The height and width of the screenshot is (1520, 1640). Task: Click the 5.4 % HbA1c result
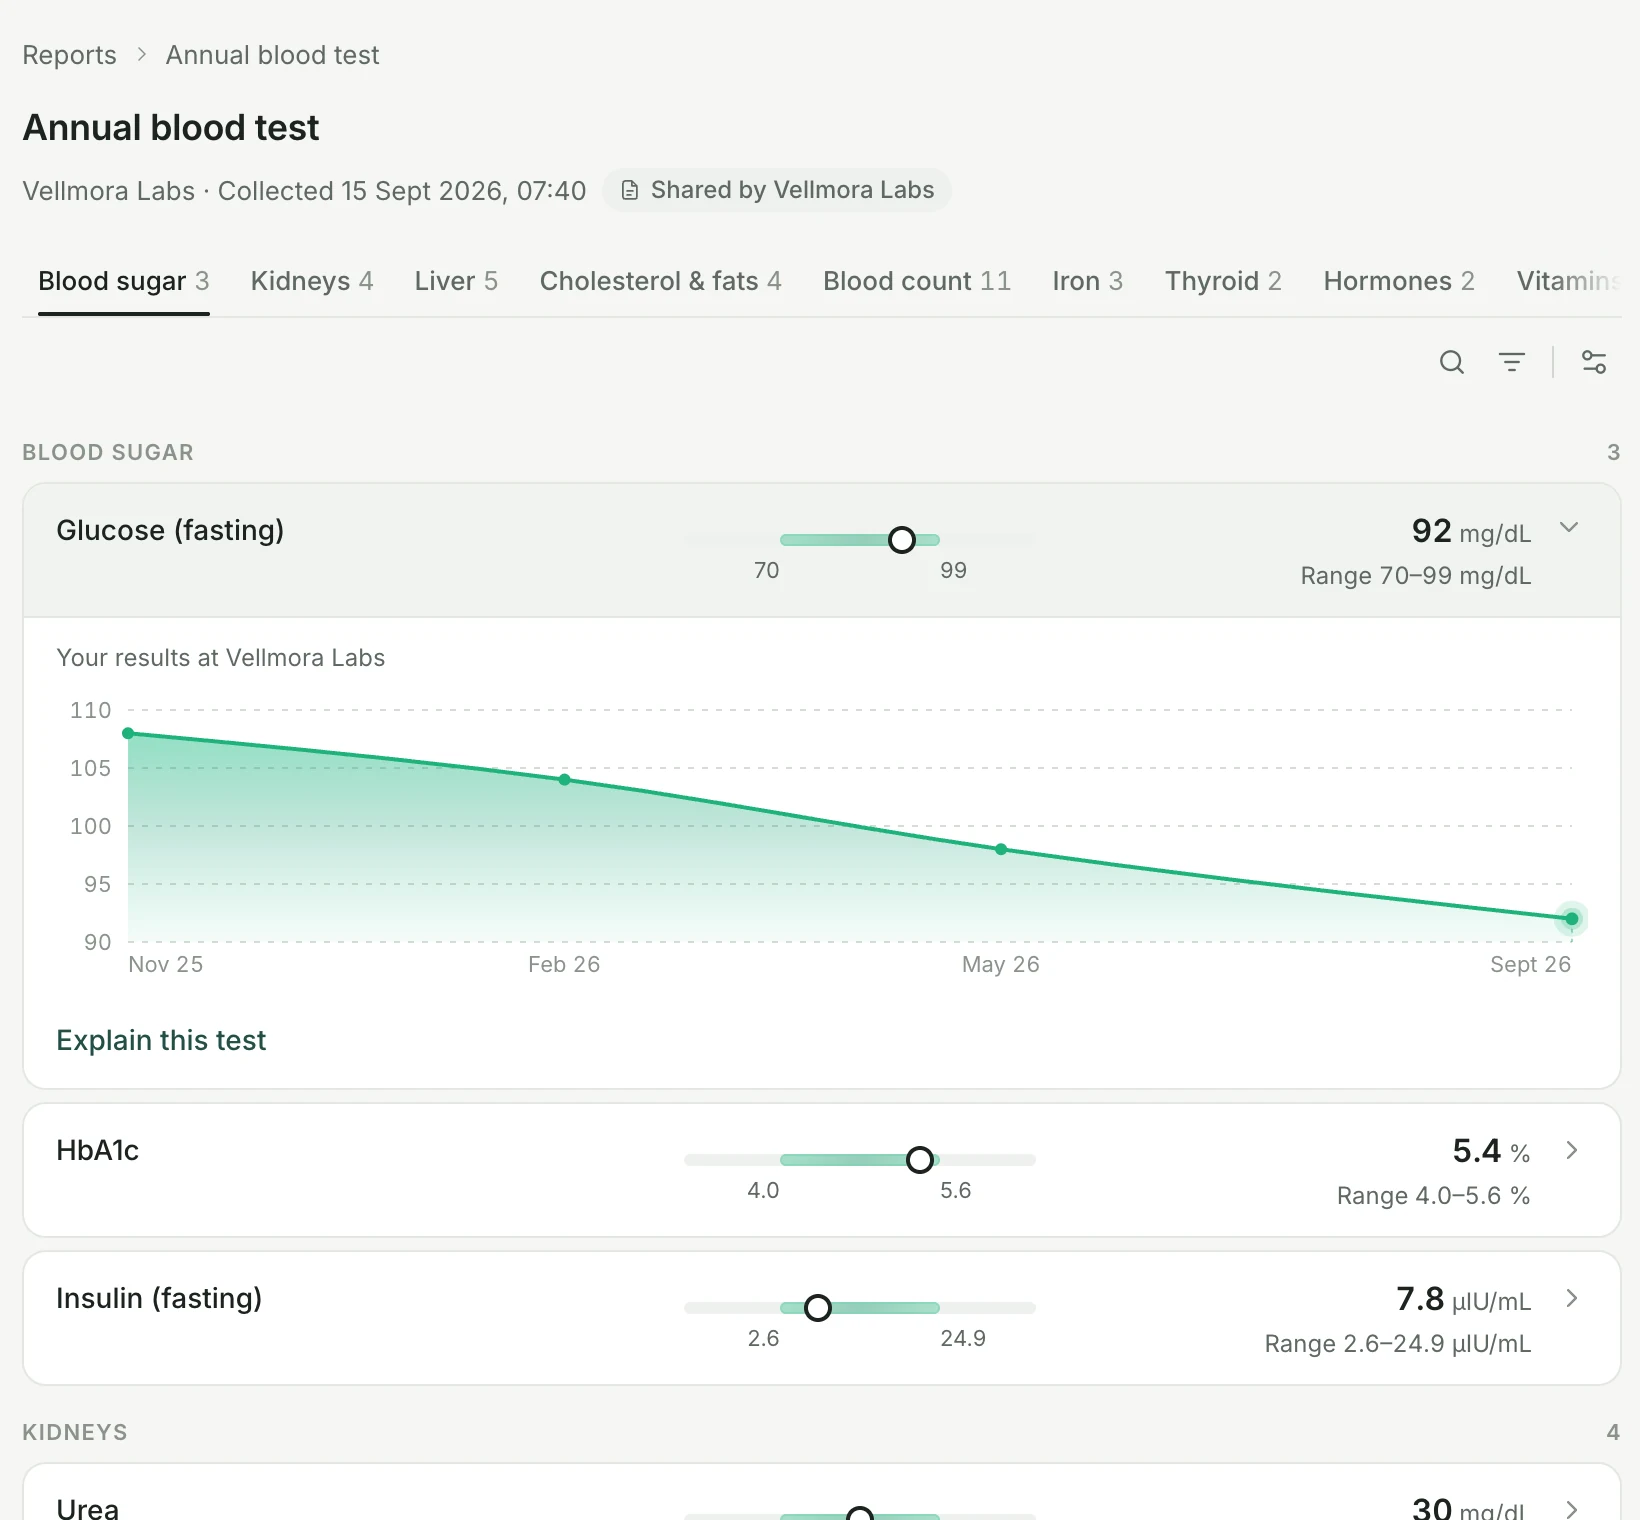click(x=1491, y=1151)
